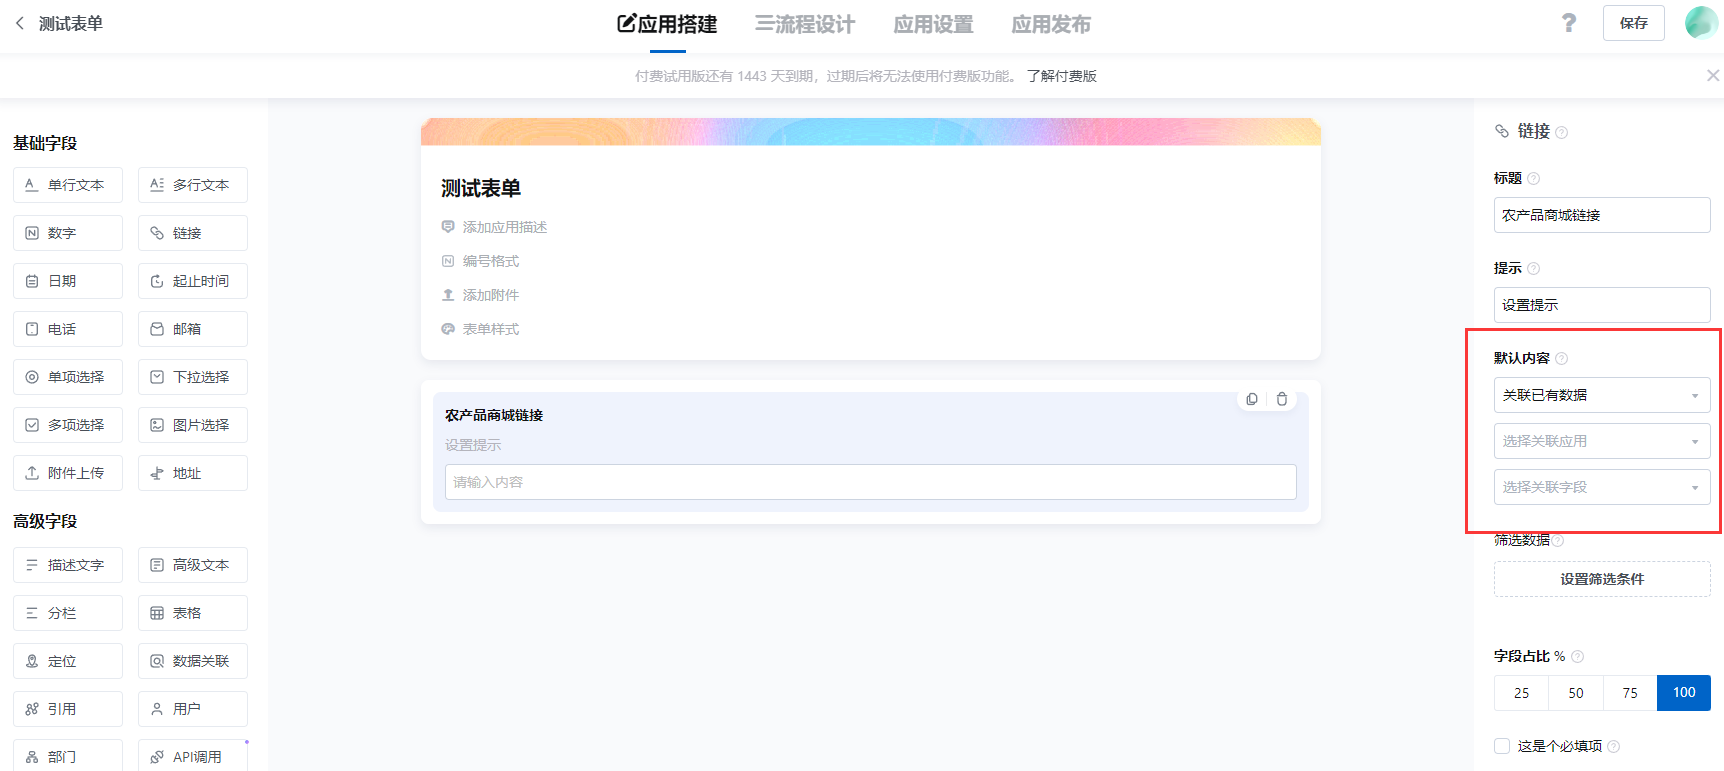Check the 这是个必填项 checkbox
The width and height of the screenshot is (1724, 771).
point(1502,746)
